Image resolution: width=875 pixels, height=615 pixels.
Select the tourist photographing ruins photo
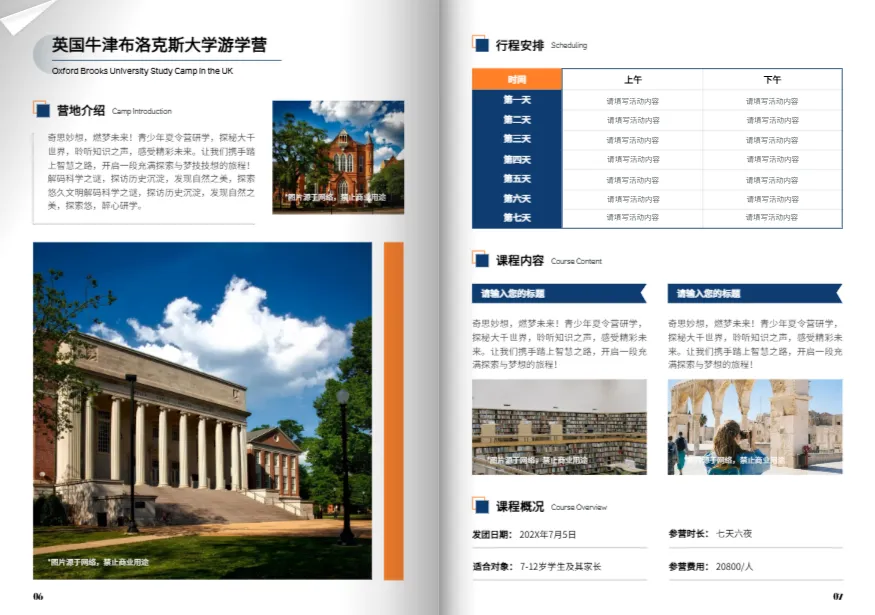coord(755,427)
